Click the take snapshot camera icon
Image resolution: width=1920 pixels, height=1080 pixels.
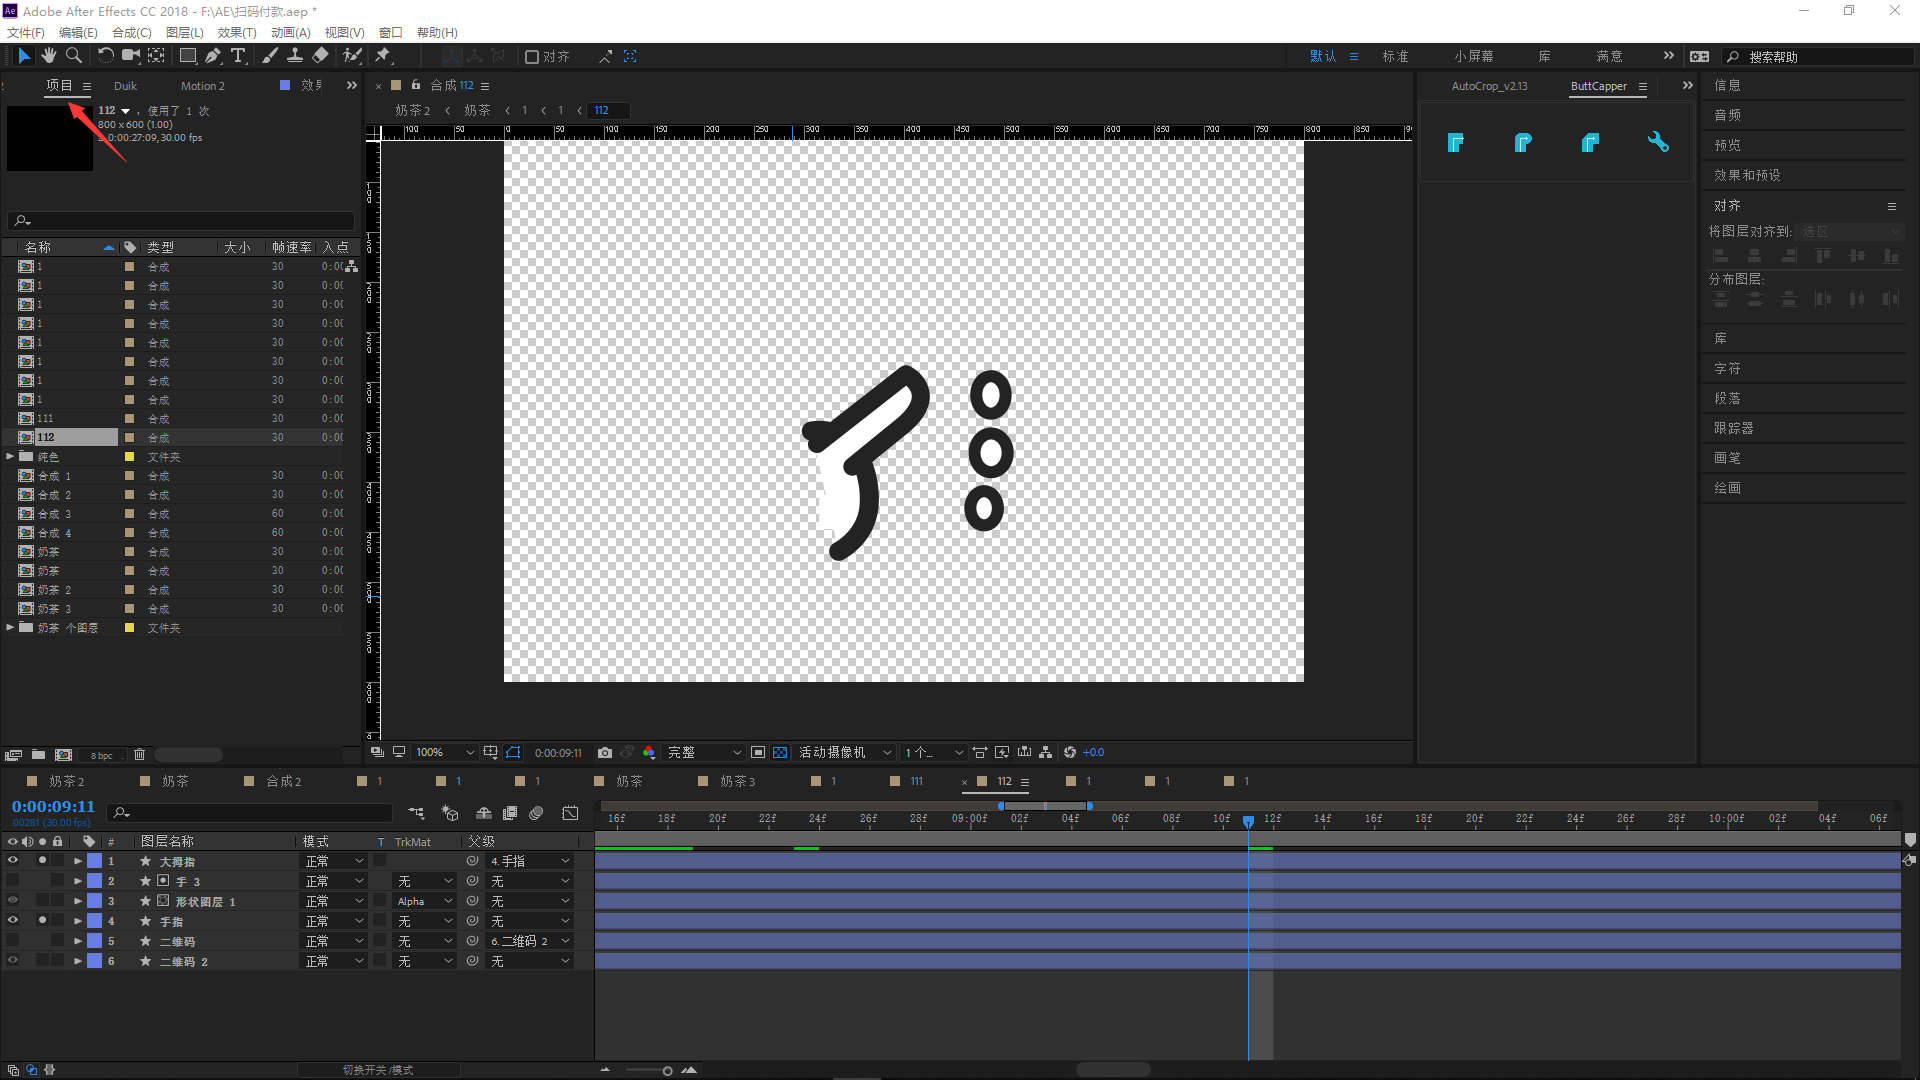point(605,753)
